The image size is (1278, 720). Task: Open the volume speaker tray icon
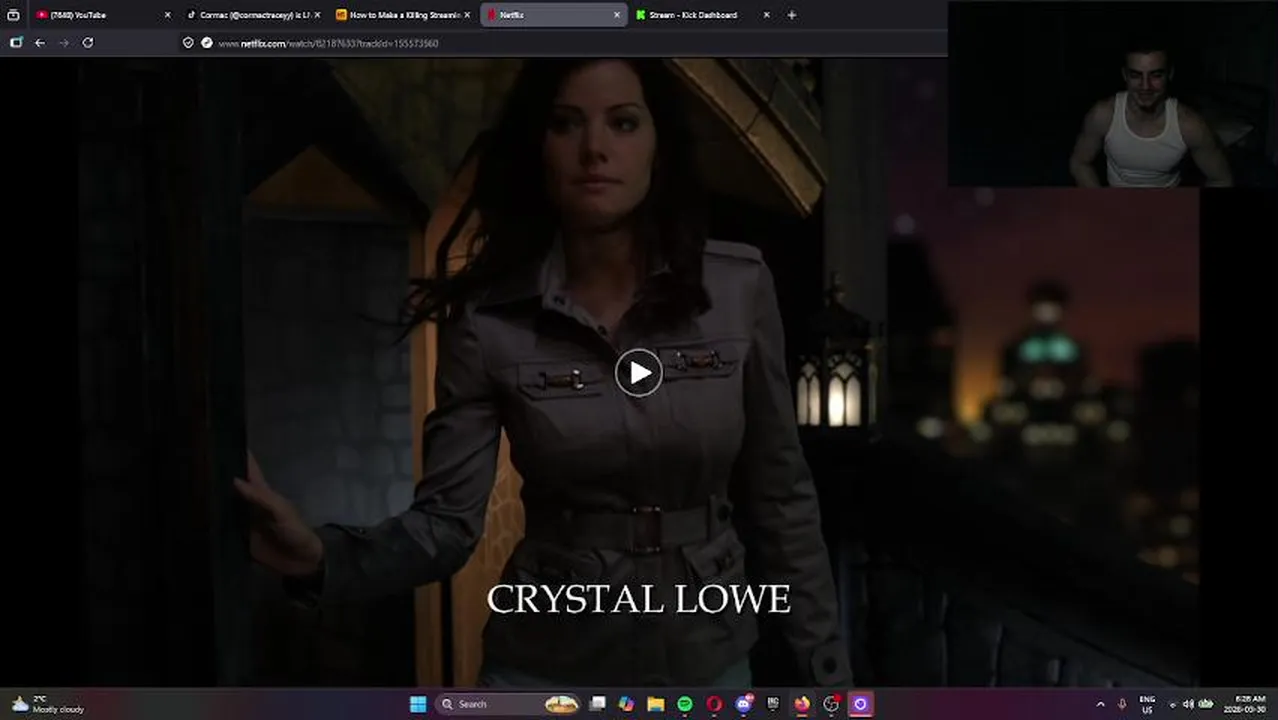click(1188, 704)
